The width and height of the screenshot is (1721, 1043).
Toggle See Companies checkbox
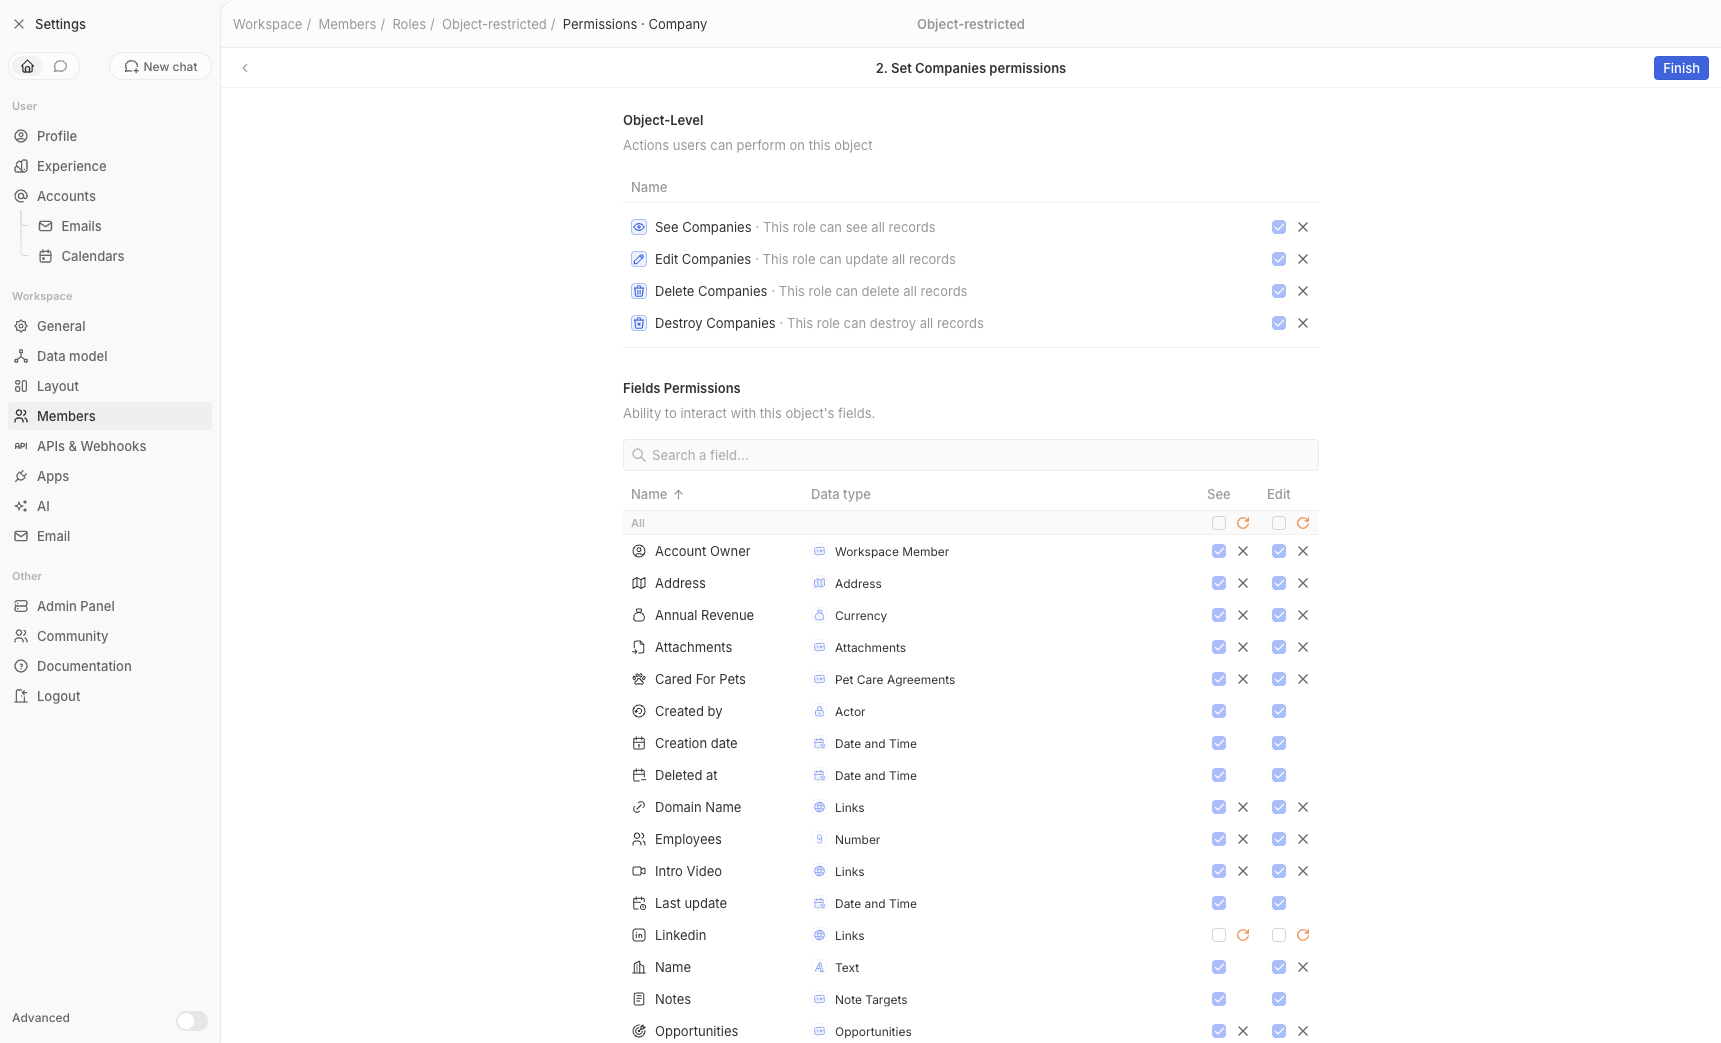(x=1279, y=227)
